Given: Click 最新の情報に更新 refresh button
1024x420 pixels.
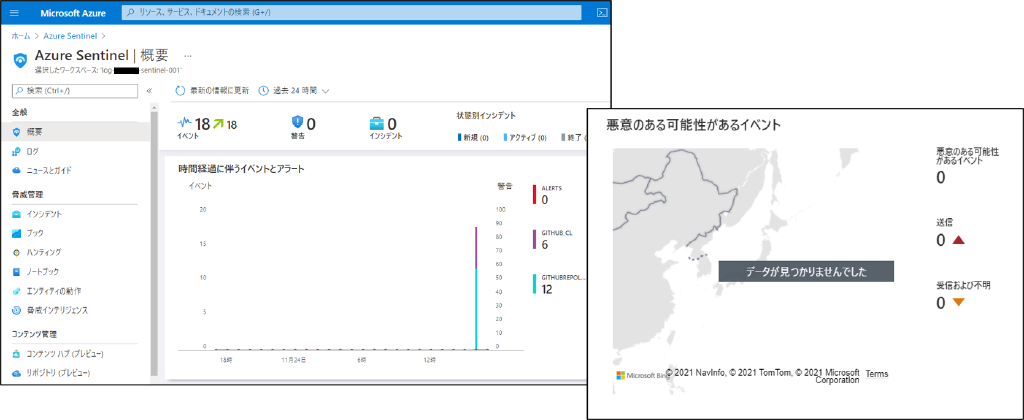Looking at the screenshot, I should [x=212, y=91].
